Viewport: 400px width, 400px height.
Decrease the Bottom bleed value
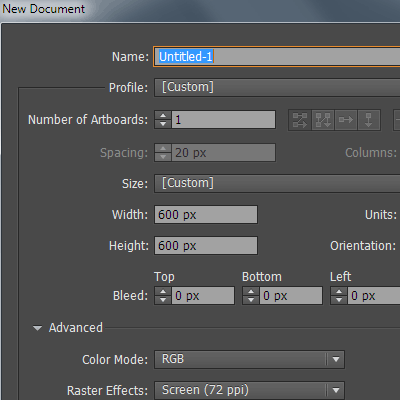[251, 300]
